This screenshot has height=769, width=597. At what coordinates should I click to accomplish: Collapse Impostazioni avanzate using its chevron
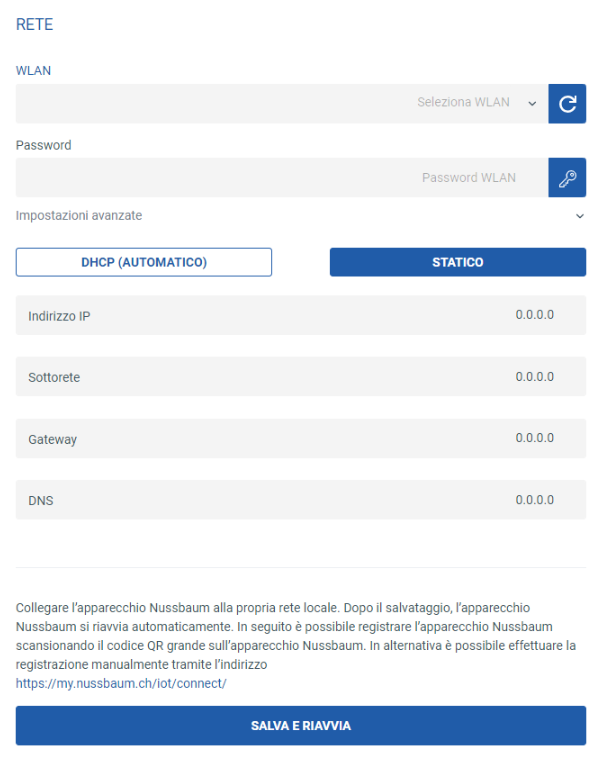point(580,216)
